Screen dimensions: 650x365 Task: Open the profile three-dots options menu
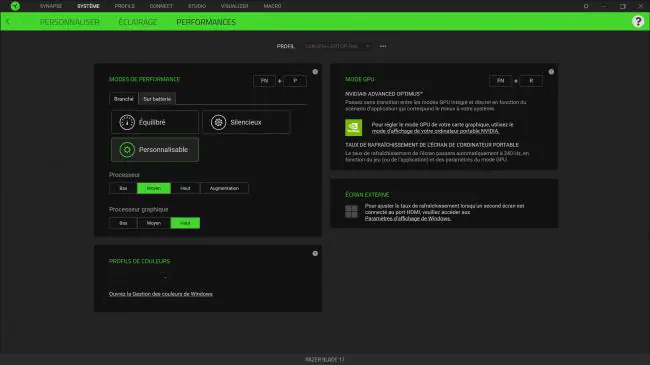point(383,46)
